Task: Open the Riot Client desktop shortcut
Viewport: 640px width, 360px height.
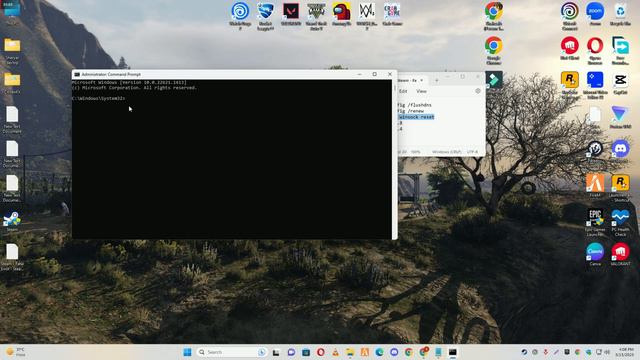Action: click(569, 48)
